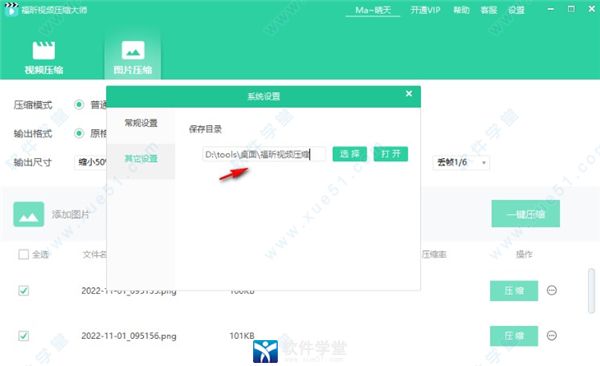Click file name 2022-11-01_095156.png
This screenshot has height=366, width=600.
click(129, 336)
